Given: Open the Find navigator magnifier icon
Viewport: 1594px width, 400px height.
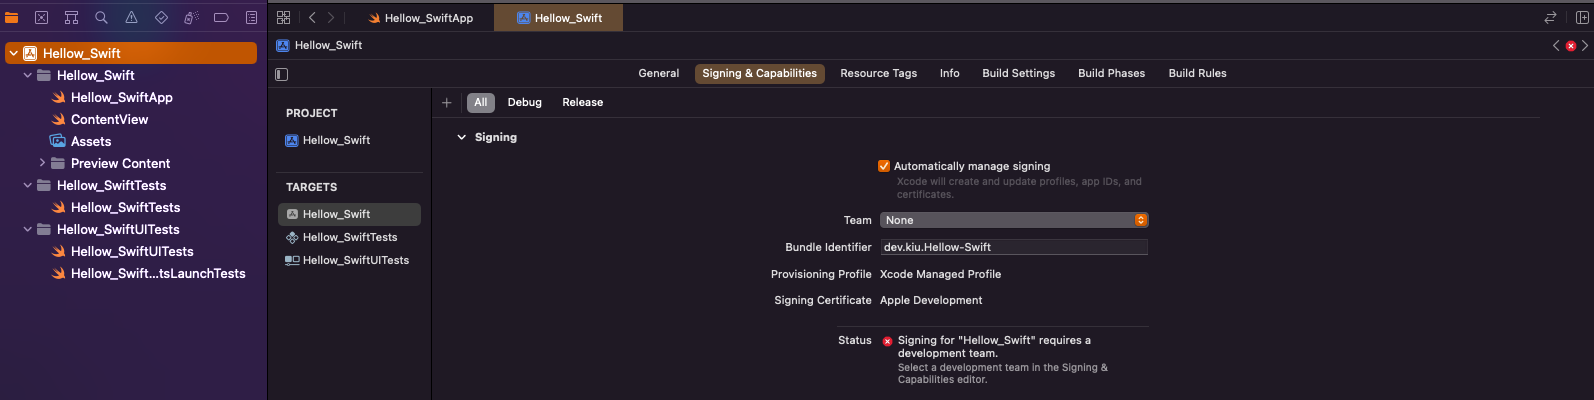Looking at the screenshot, I should coord(101,17).
